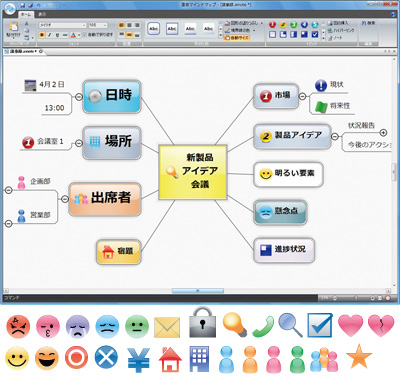
Task: Click the save icon in quick access bar
Action: tap(22, 5)
